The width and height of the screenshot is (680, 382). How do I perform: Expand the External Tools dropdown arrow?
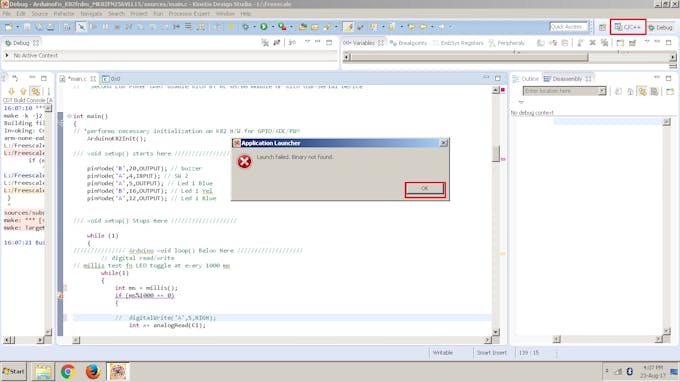pos(291,27)
